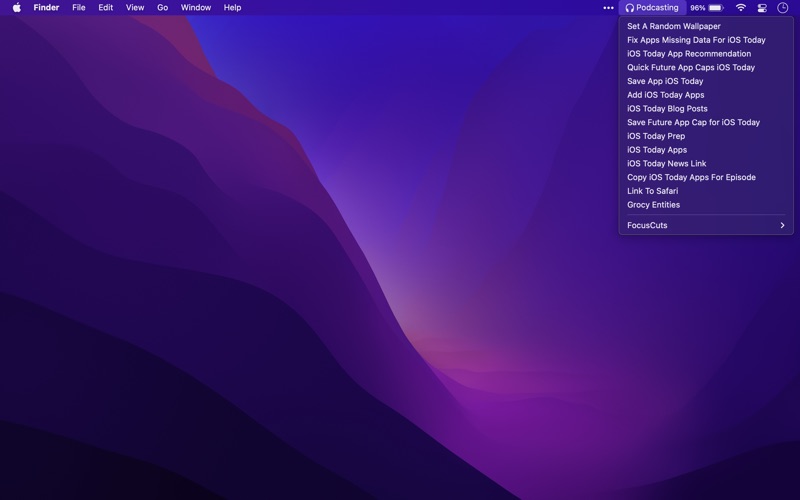Open the Wi-Fi status menu
This screenshot has height=500, width=800.
pos(741,8)
